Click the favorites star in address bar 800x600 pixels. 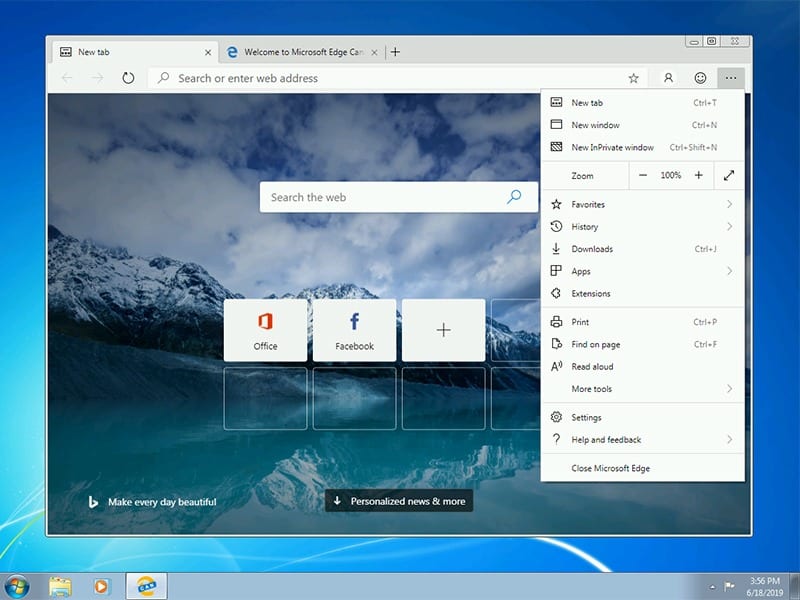tap(633, 78)
